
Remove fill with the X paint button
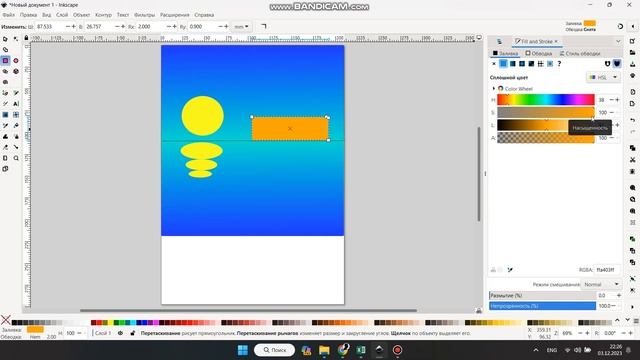494,64
